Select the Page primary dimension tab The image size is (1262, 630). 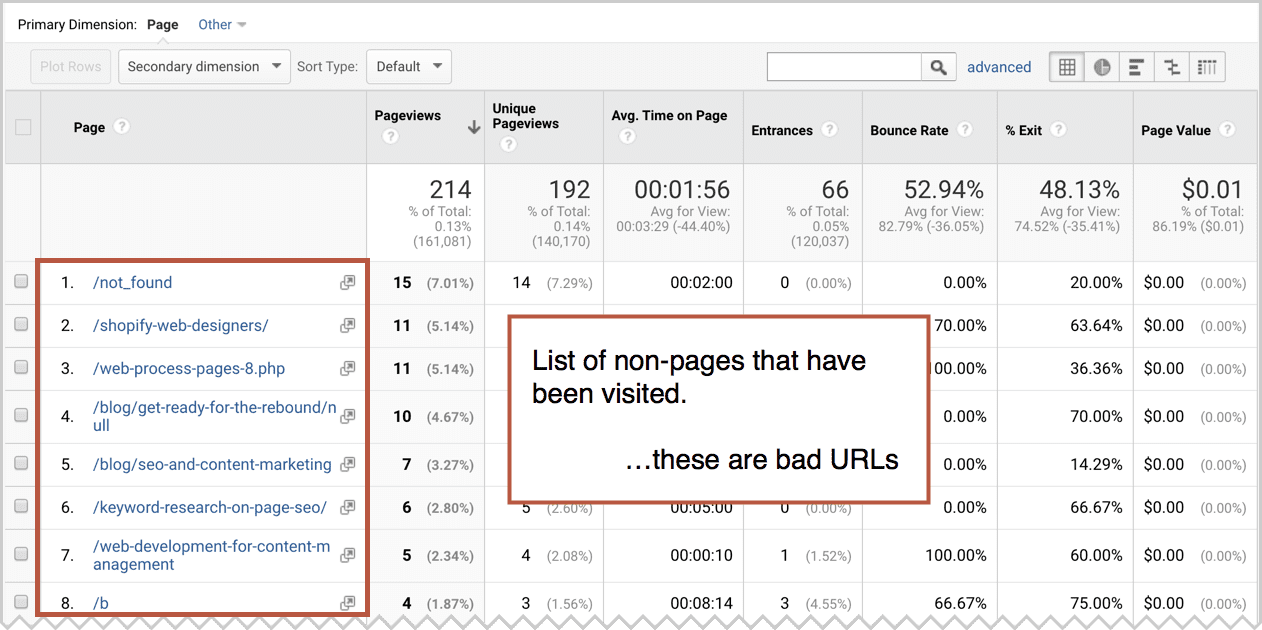163,24
